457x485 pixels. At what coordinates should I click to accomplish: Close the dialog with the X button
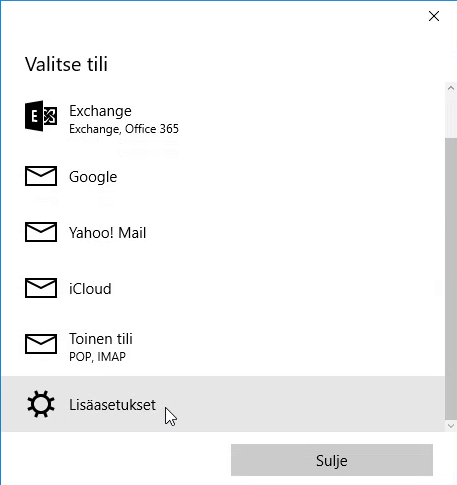[434, 16]
